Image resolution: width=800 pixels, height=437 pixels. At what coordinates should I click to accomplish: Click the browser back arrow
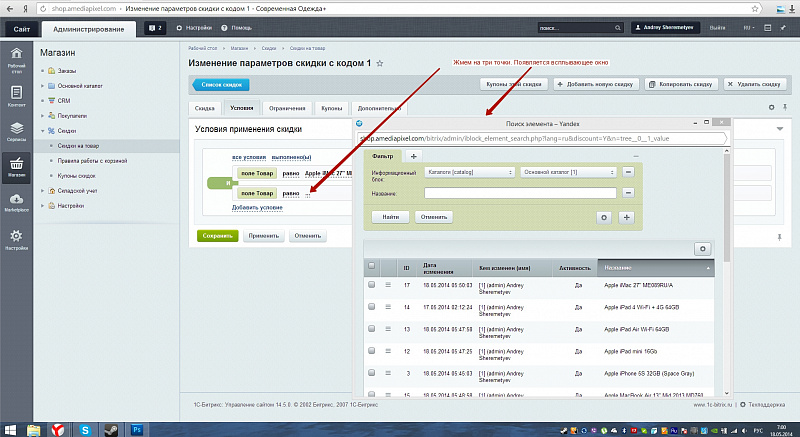10,9
